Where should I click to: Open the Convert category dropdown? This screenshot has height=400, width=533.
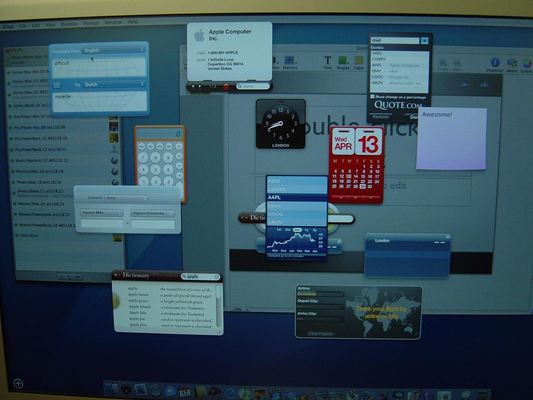point(126,197)
